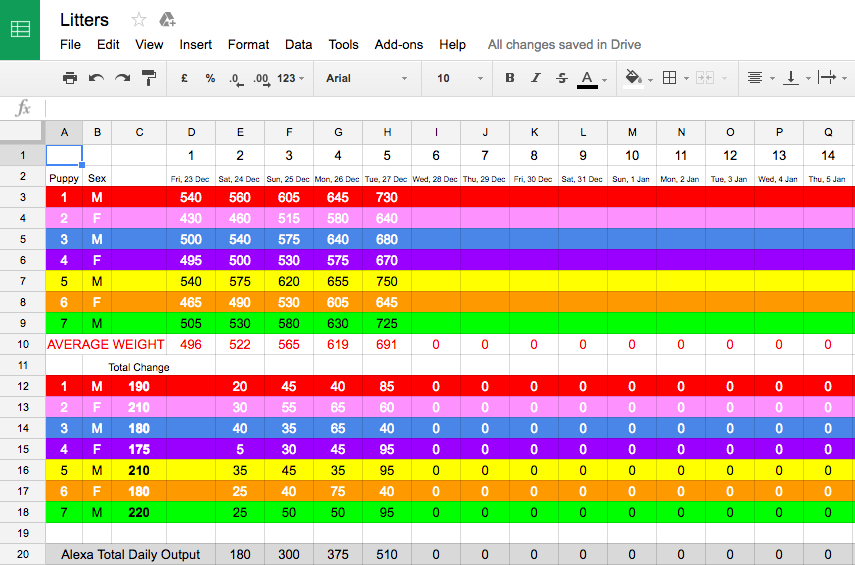Select the paint format roller tool
The image size is (855, 565).
click(149, 78)
